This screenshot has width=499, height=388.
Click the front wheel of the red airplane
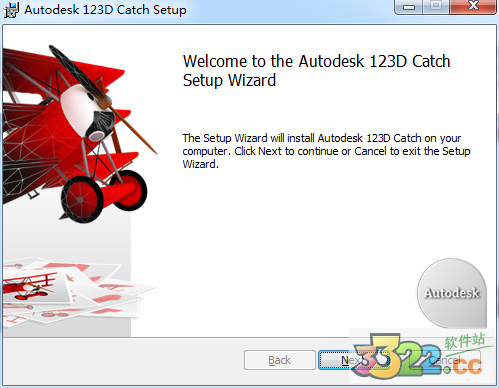82,199
